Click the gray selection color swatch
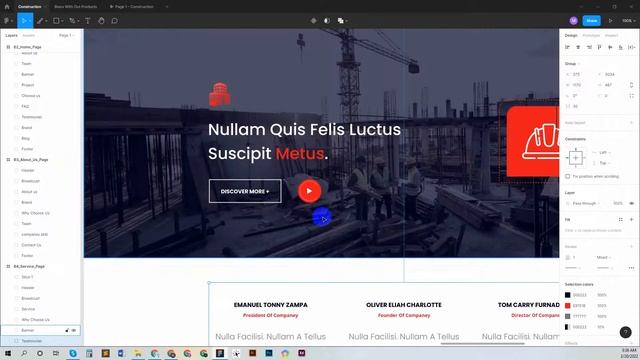 [567, 316]
